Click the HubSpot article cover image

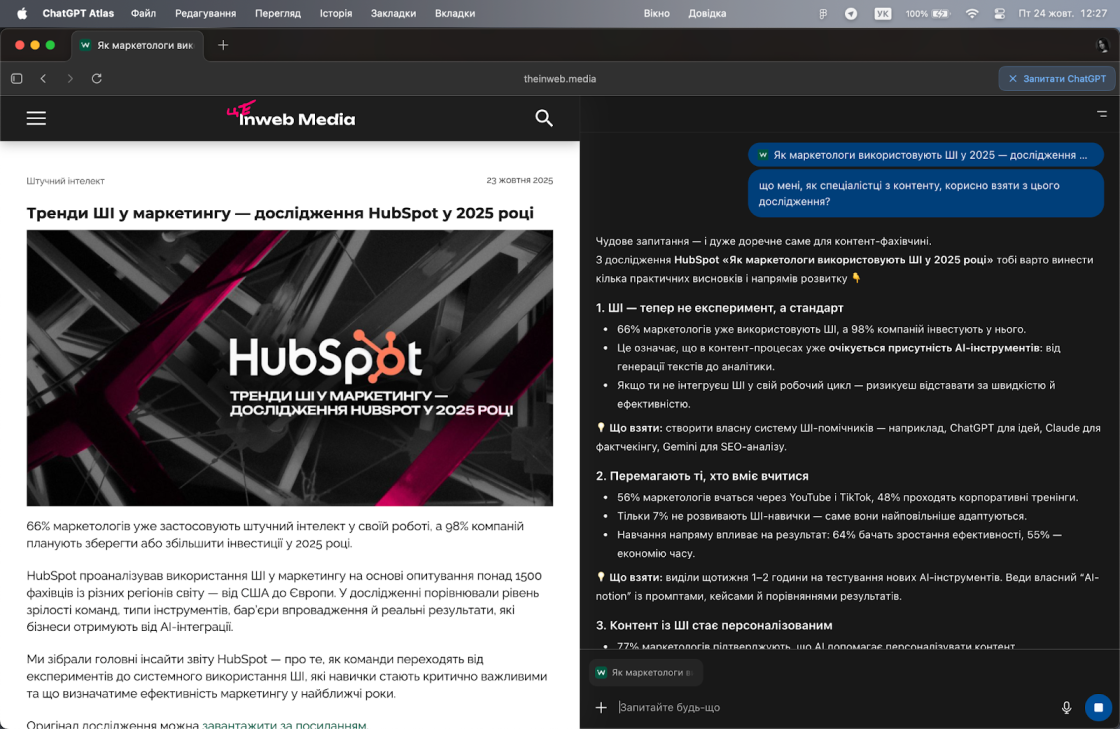point(289,367)
